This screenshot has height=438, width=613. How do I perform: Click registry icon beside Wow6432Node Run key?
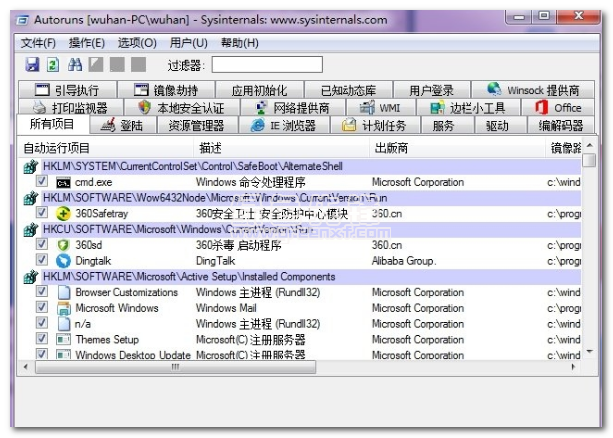pos(30,198)
